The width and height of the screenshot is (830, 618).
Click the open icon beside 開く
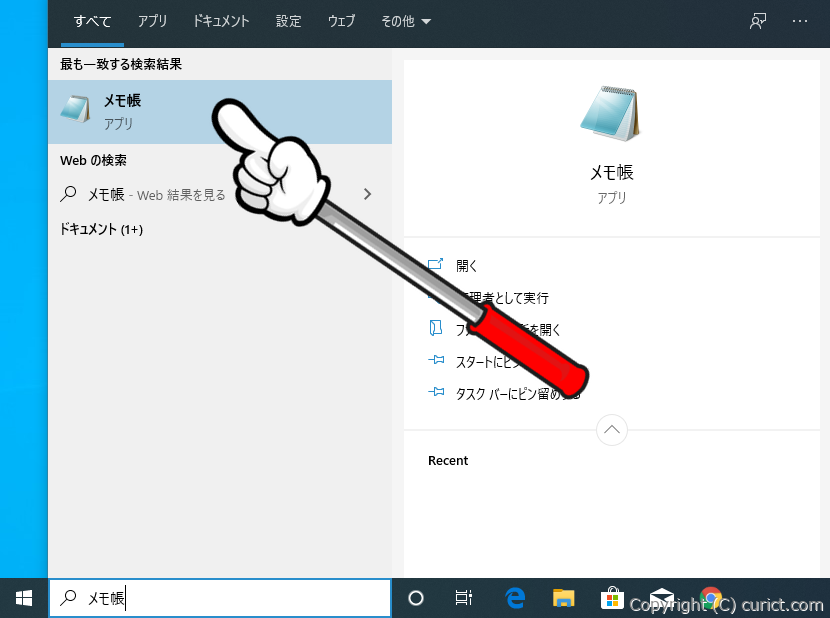point(435,264)
